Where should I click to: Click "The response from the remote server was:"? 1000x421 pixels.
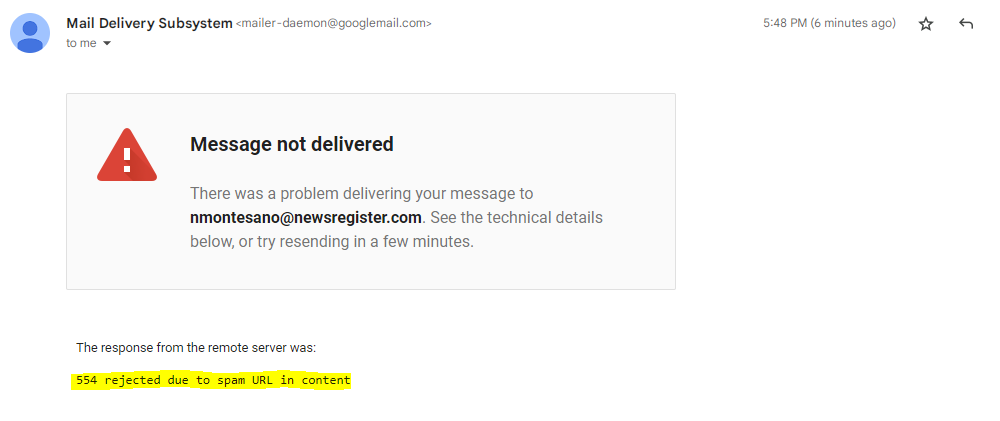coord(196,348)
